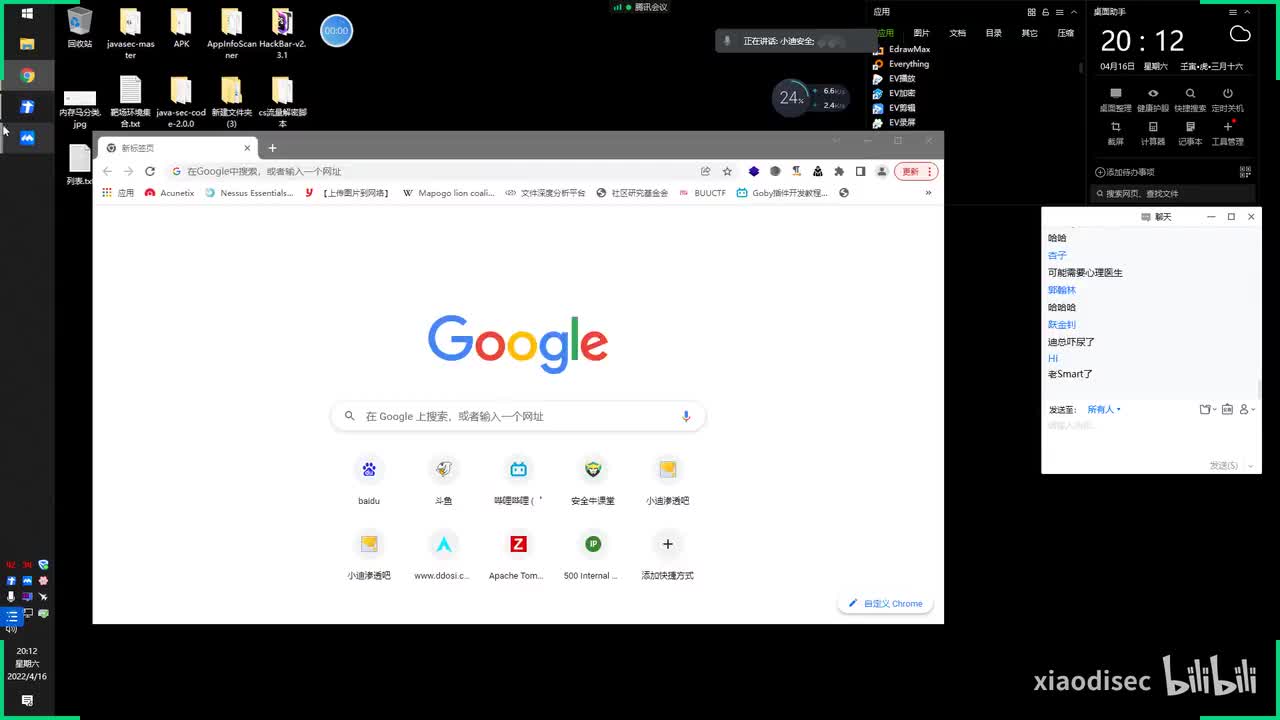
Task: Open 定时关机 power timer tool
Action: click(x=1228, y=99)
